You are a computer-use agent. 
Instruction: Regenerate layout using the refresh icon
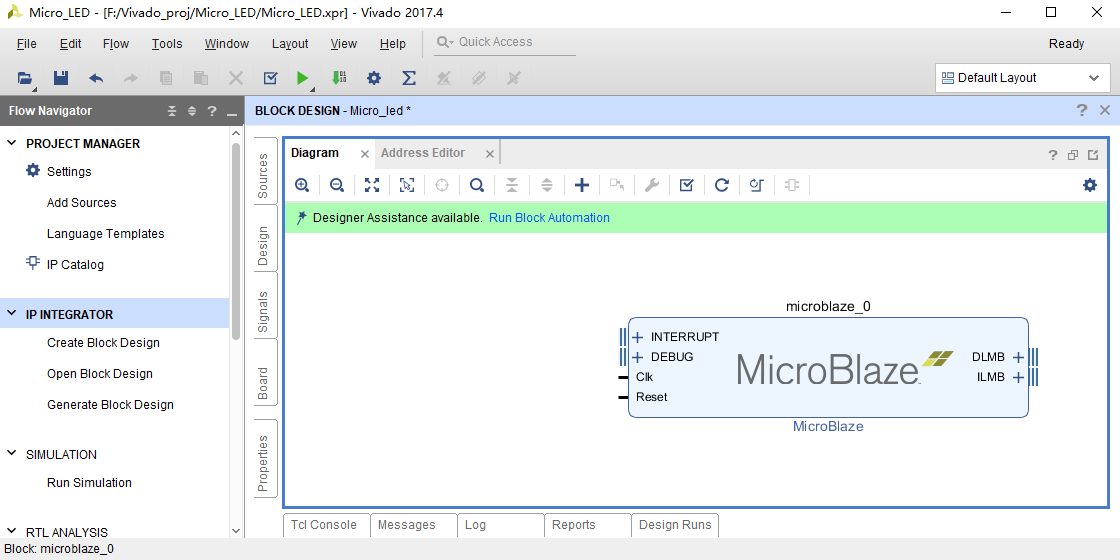721,186
